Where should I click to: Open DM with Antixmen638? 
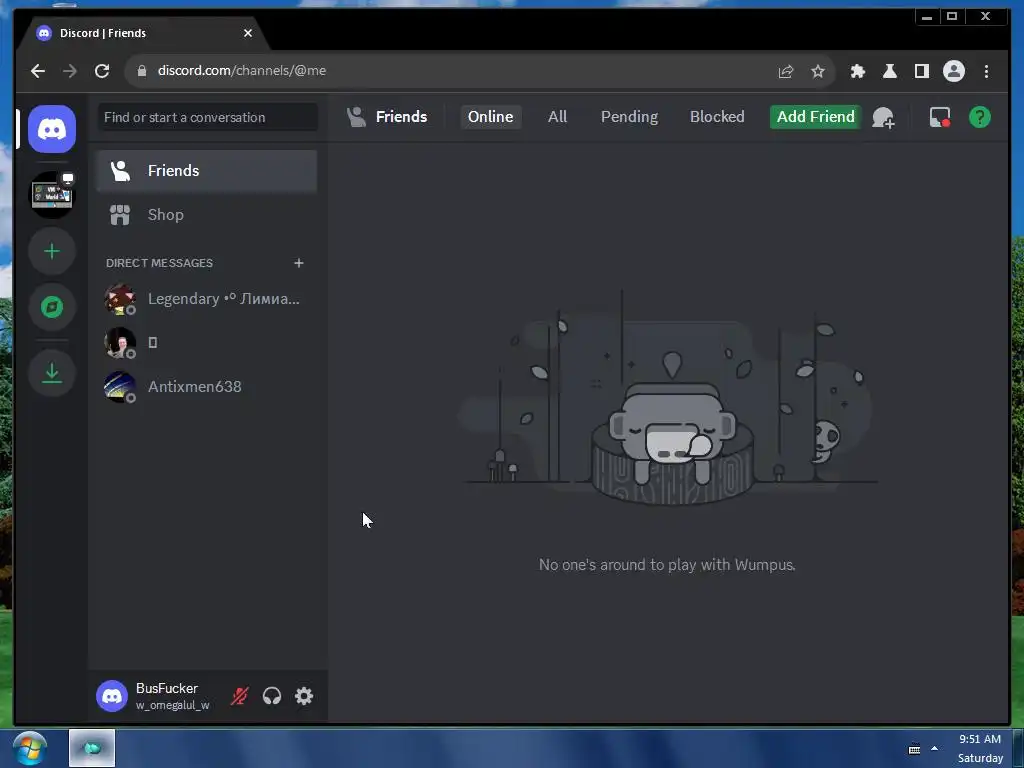point(206,387)
